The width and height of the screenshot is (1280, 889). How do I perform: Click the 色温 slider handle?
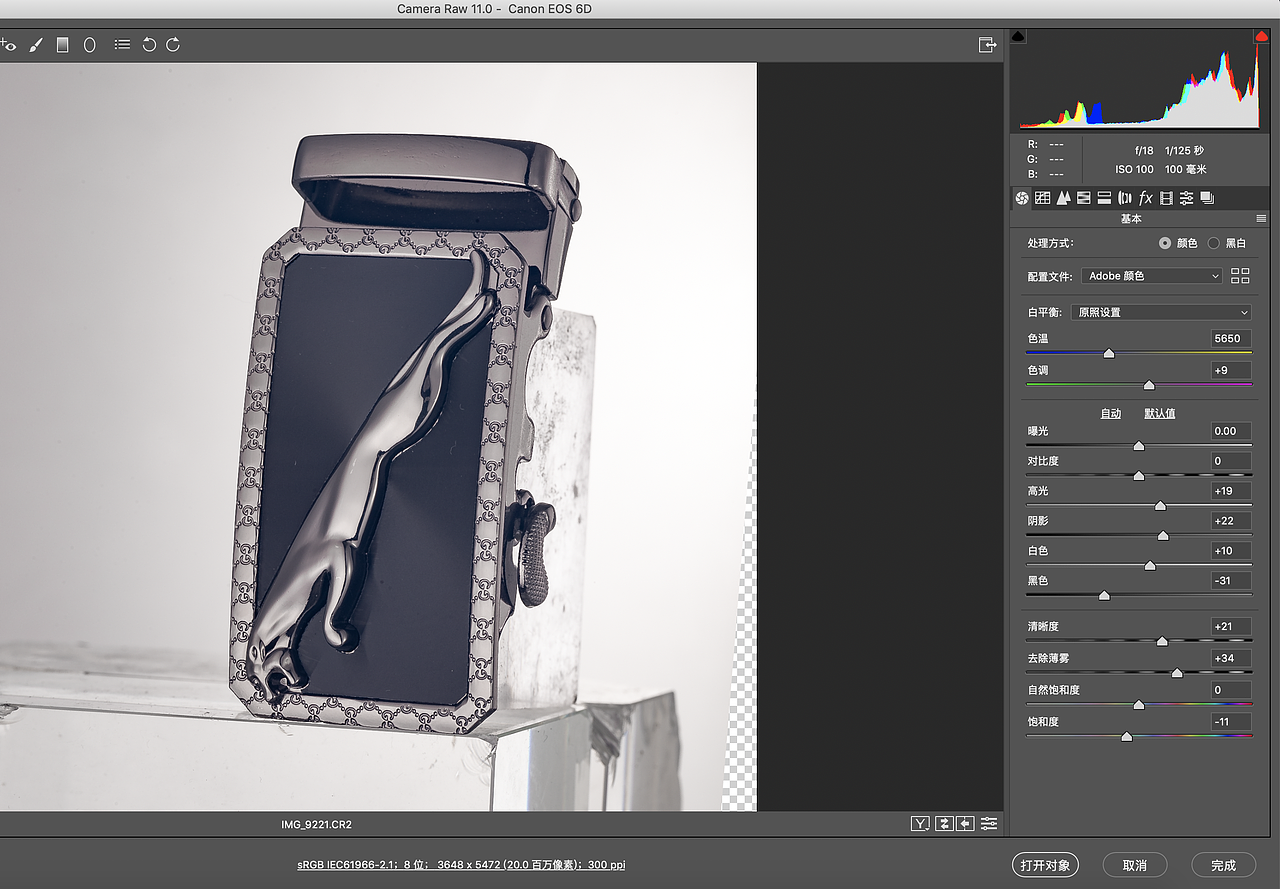[1109, 353]
